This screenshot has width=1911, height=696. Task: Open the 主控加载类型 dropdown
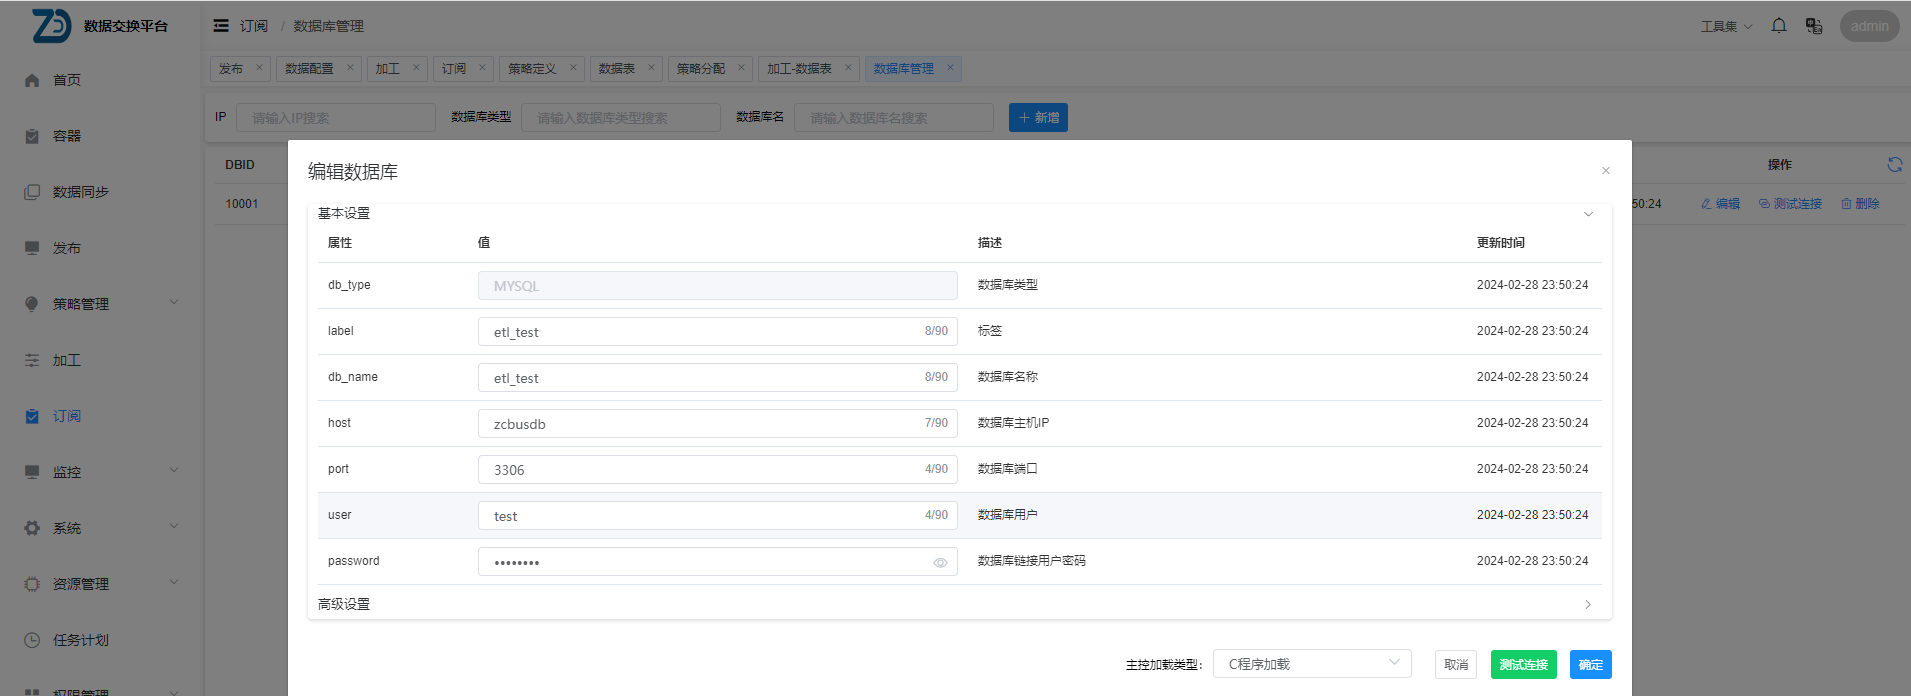1312,664
